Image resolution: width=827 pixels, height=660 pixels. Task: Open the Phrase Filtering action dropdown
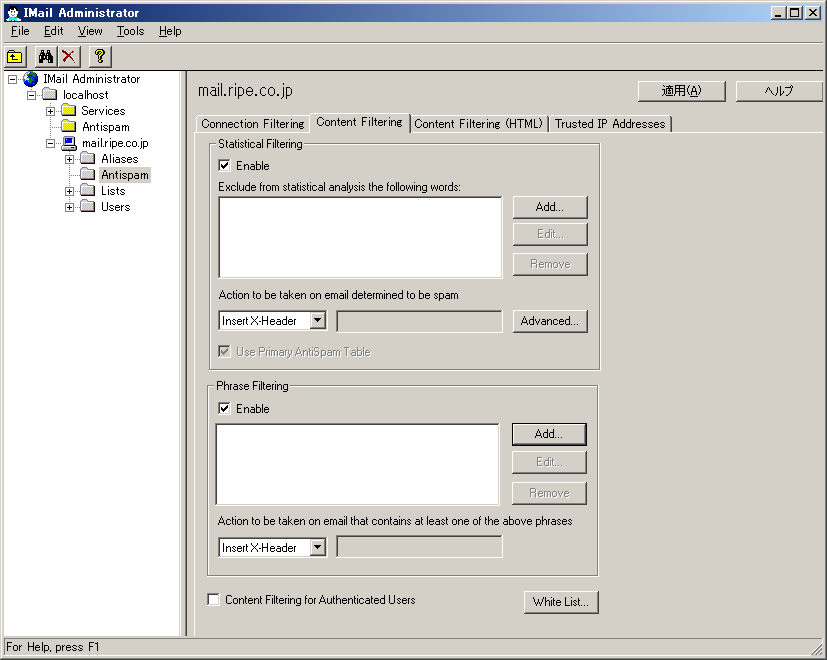point(317,548)
